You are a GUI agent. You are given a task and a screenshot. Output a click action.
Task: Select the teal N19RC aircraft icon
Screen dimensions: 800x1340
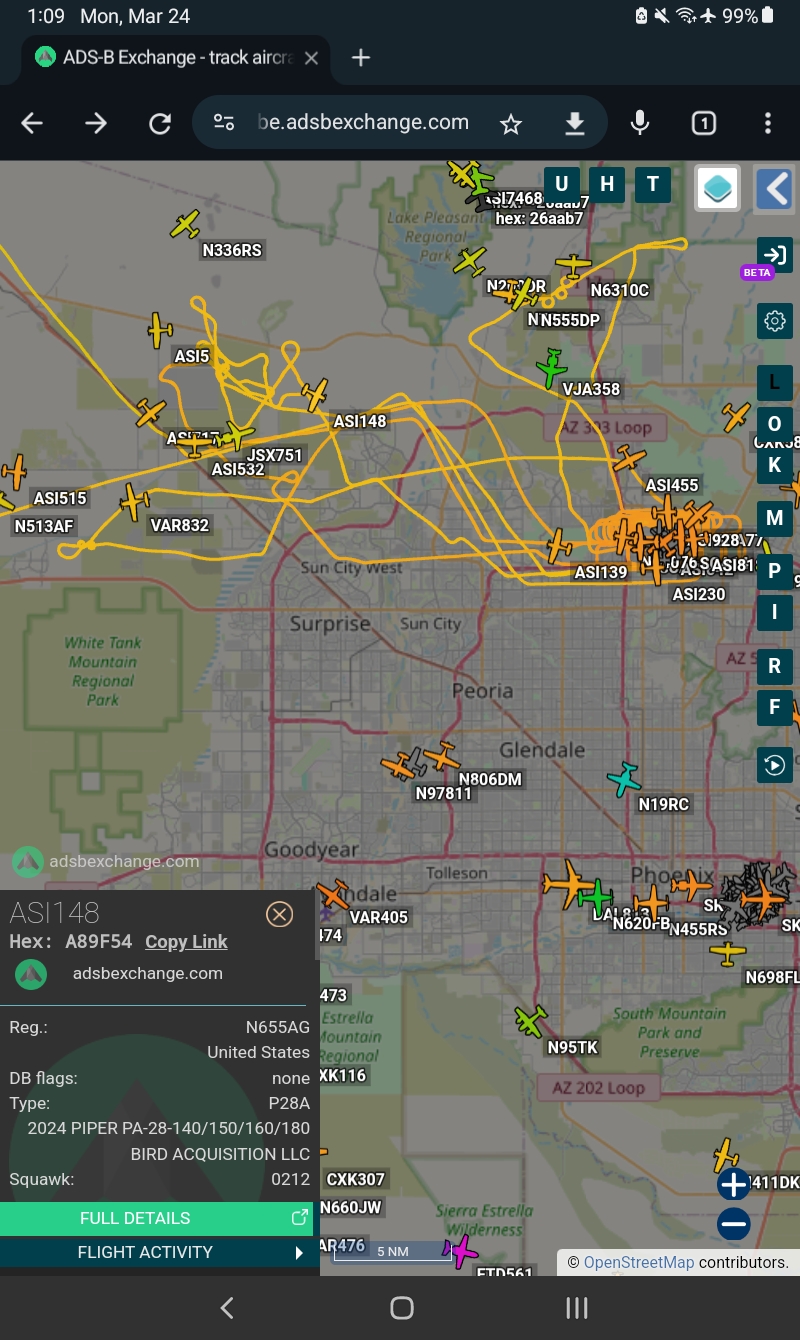click(624, 779)
